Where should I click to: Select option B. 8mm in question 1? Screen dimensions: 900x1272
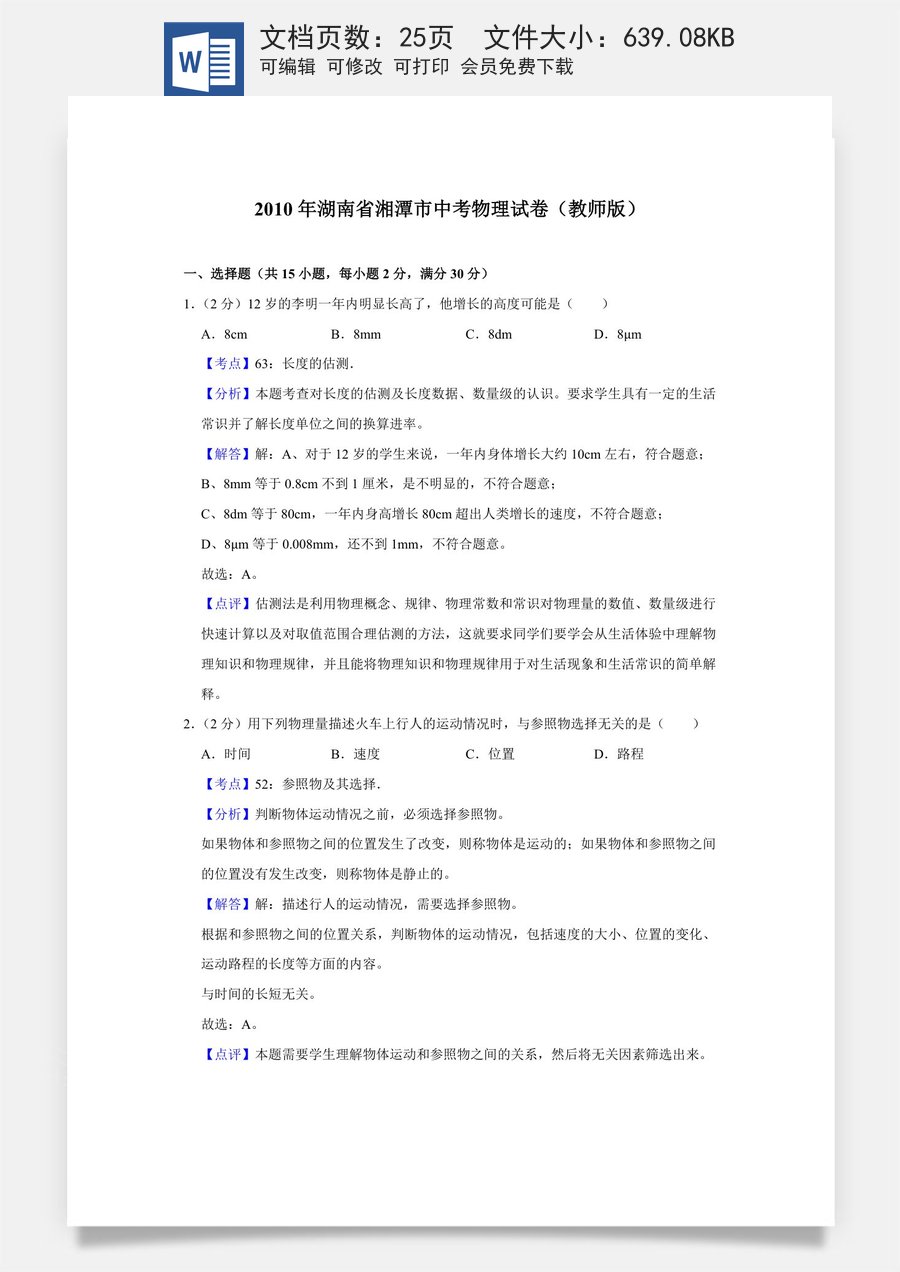(356, 334)
